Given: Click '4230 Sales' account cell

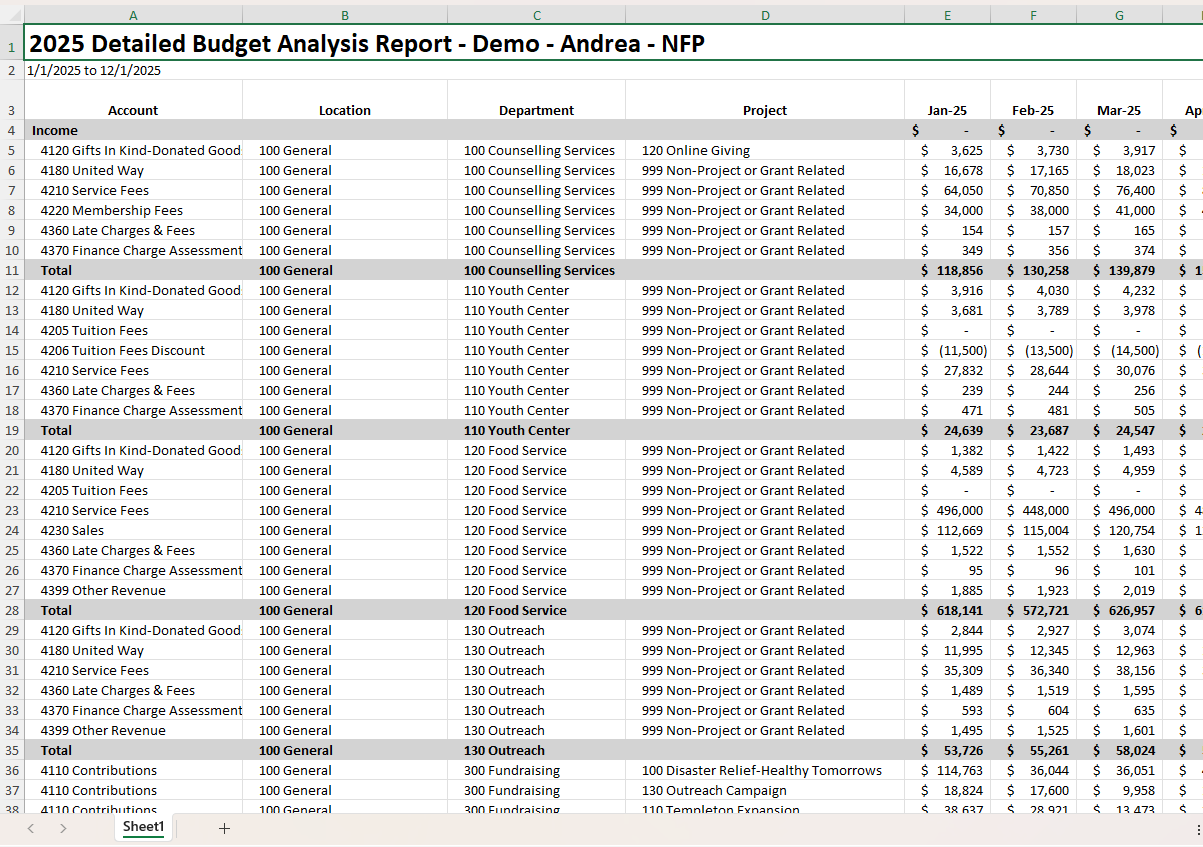Looking at the screenshot, I should pyautogui.click(x=133, y=530).
